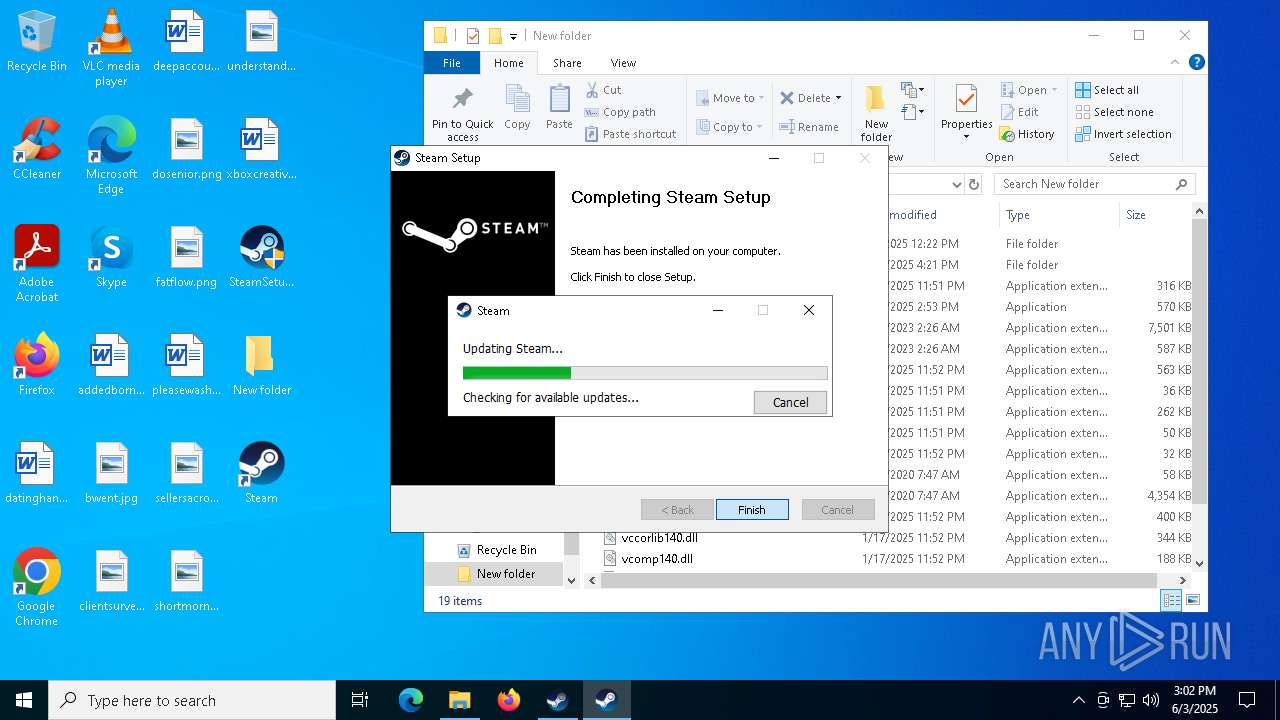Click Paste shortcut in the Explorer ribbon
The height and width of the screenshot is (720, 1280).
[630, 134]
